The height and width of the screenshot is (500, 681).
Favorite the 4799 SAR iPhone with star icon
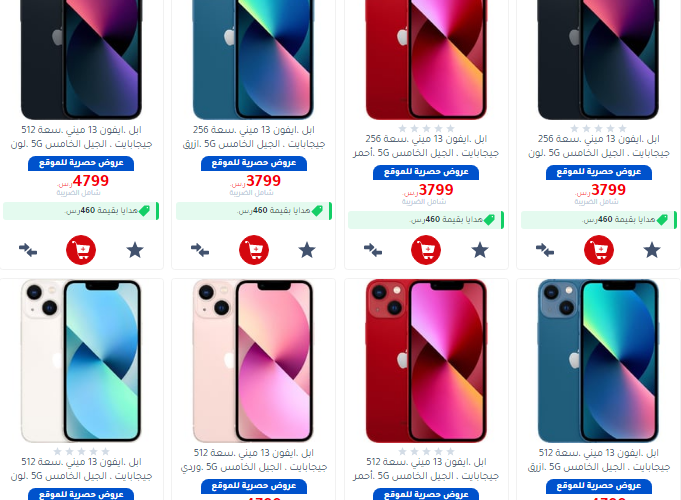[x=135, y=250]
